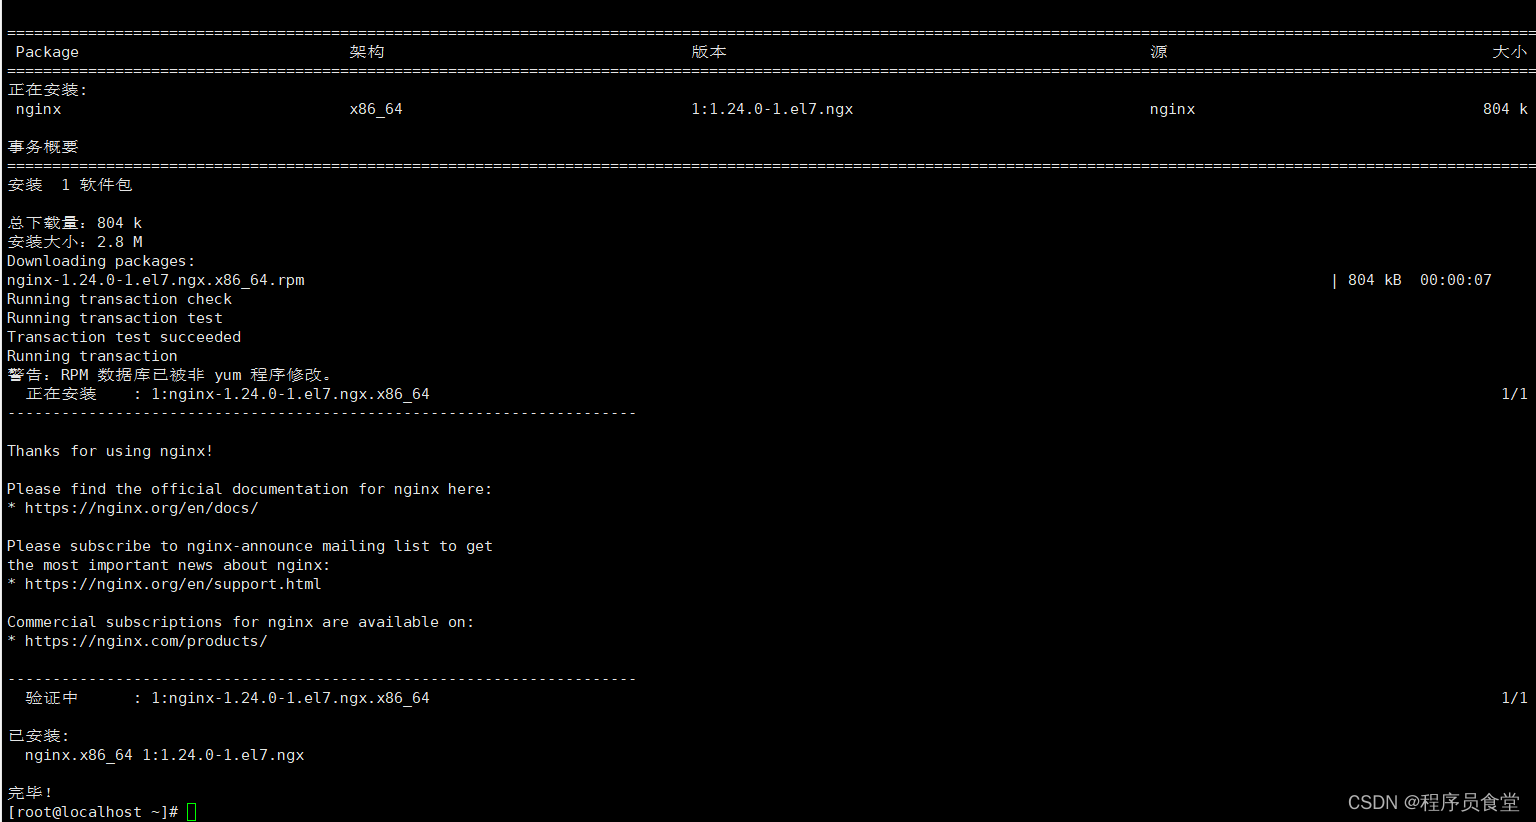
Task: Click the Transaction test succeeded line
Action: pyautogui.click(x=123, y=336)
